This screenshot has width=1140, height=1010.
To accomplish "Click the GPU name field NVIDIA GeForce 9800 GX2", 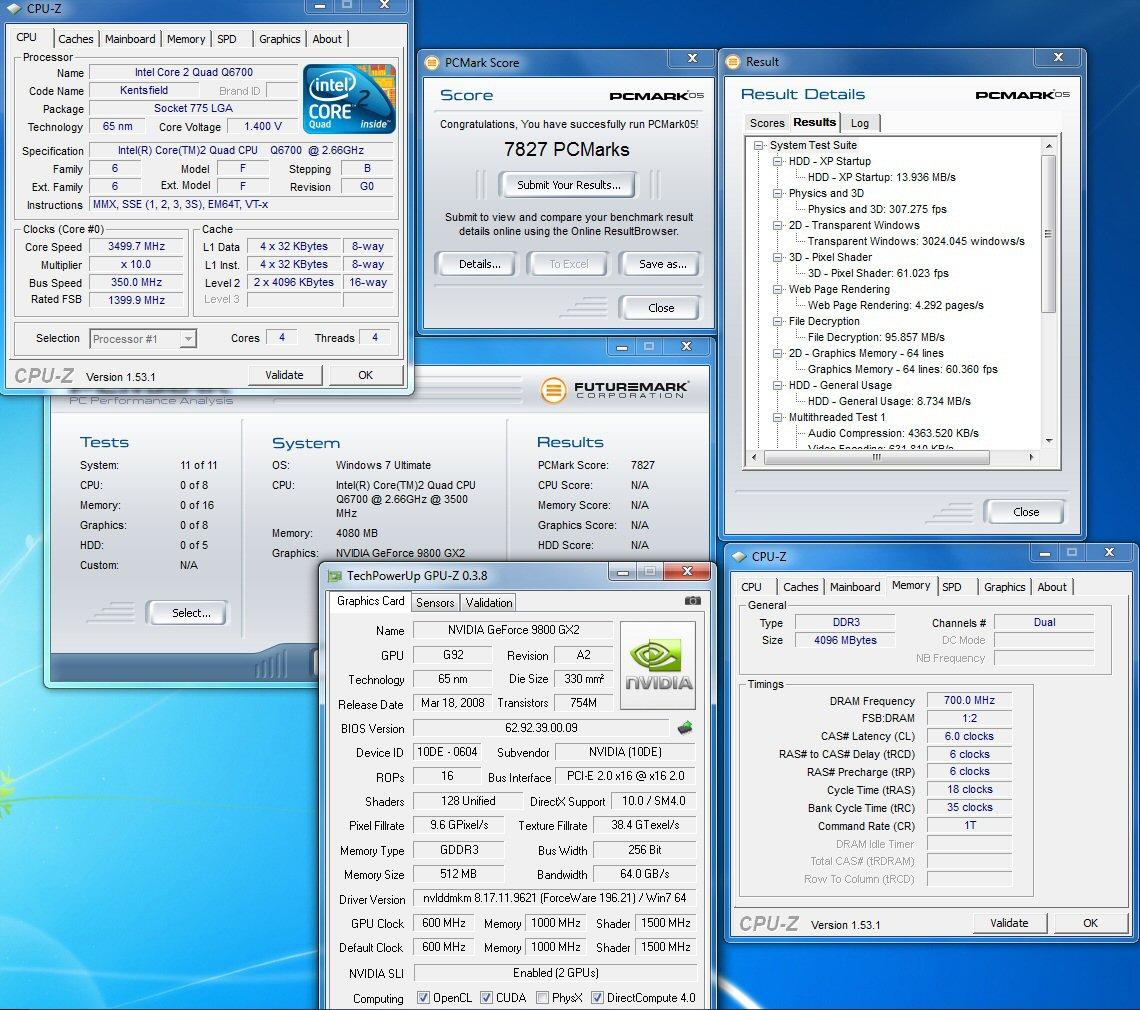I will tap(513, 630).
